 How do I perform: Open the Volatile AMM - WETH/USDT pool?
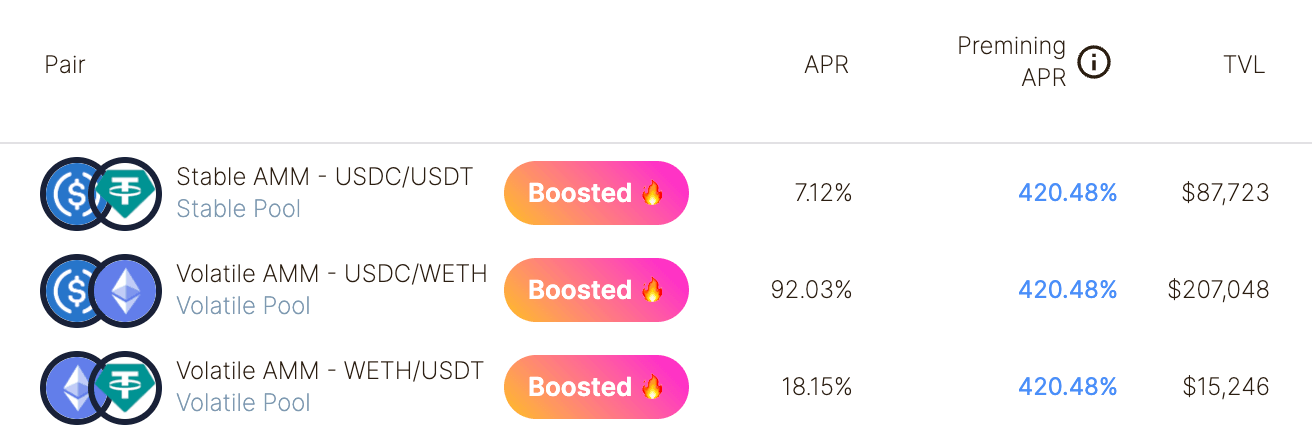pyautogui.click(x=330, y=371)
